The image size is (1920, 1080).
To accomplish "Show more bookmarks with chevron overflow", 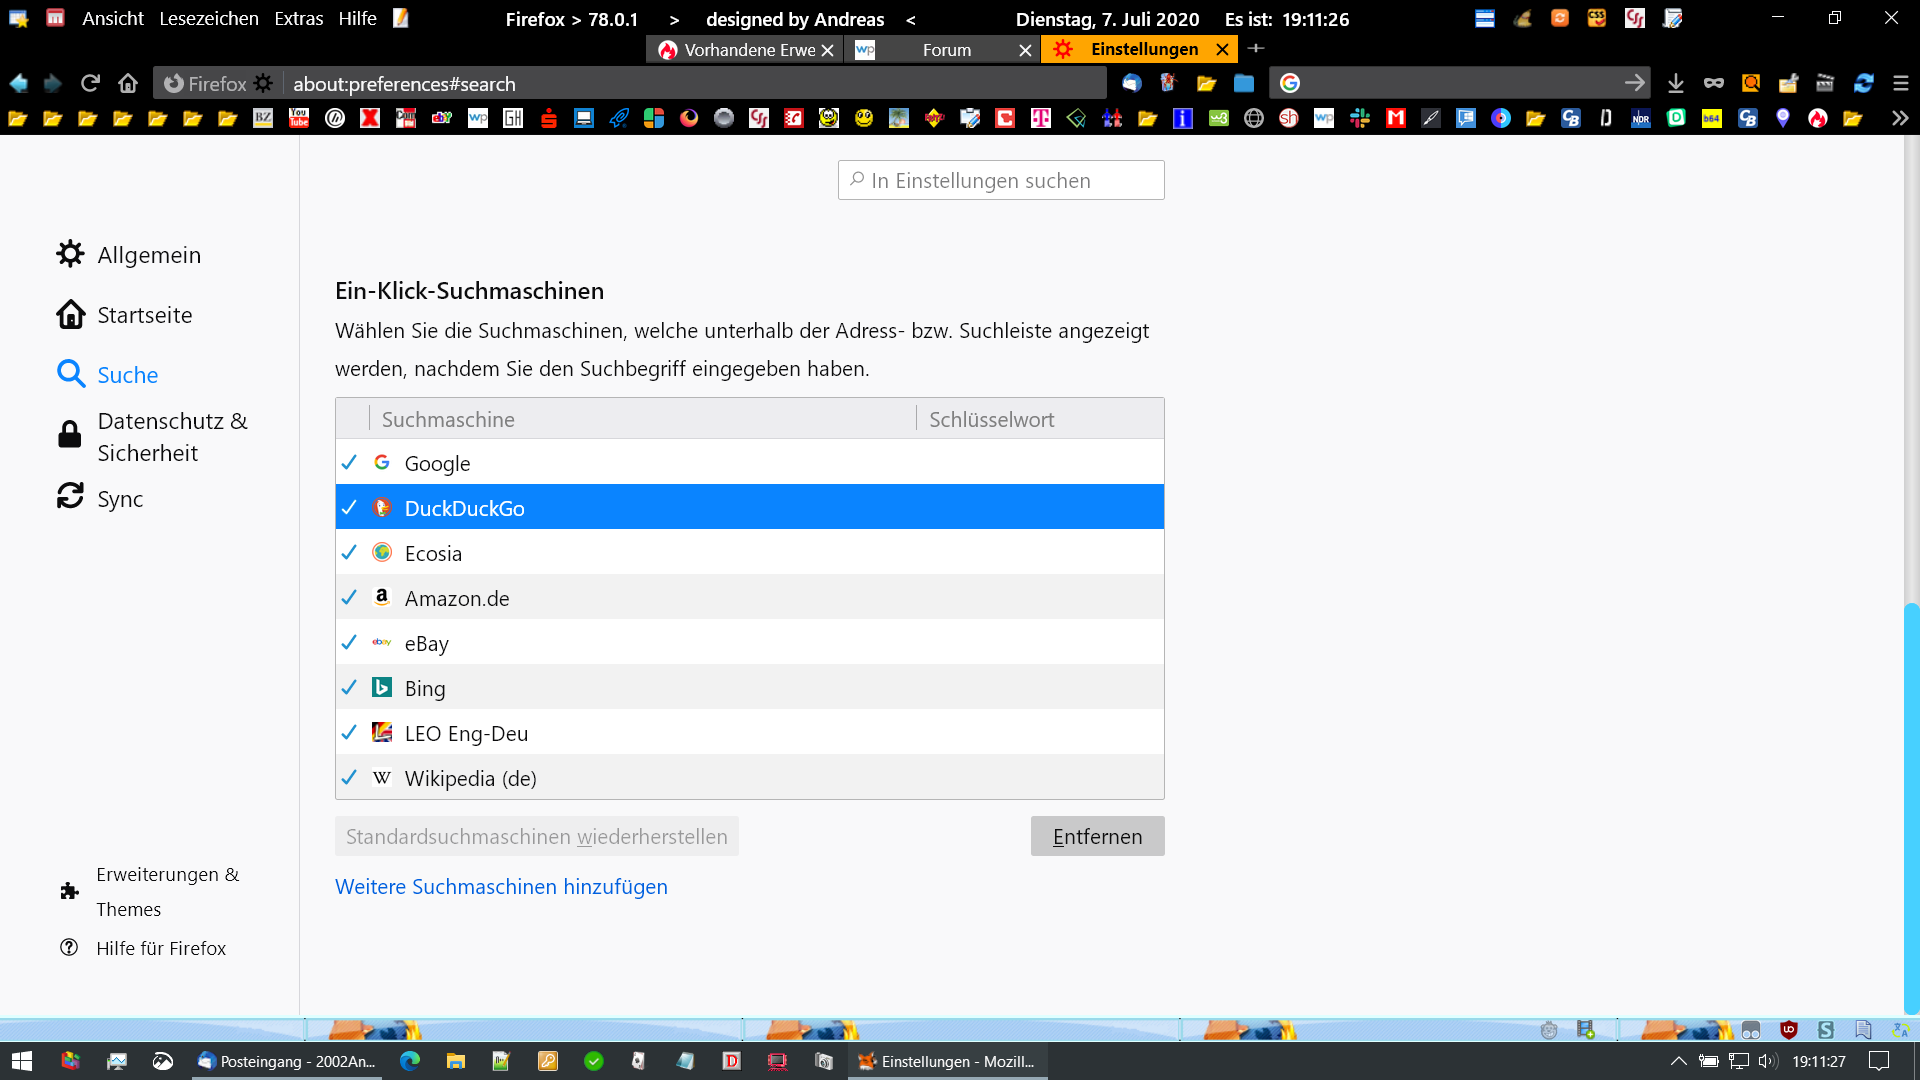I will click(x=1899, y=118).
